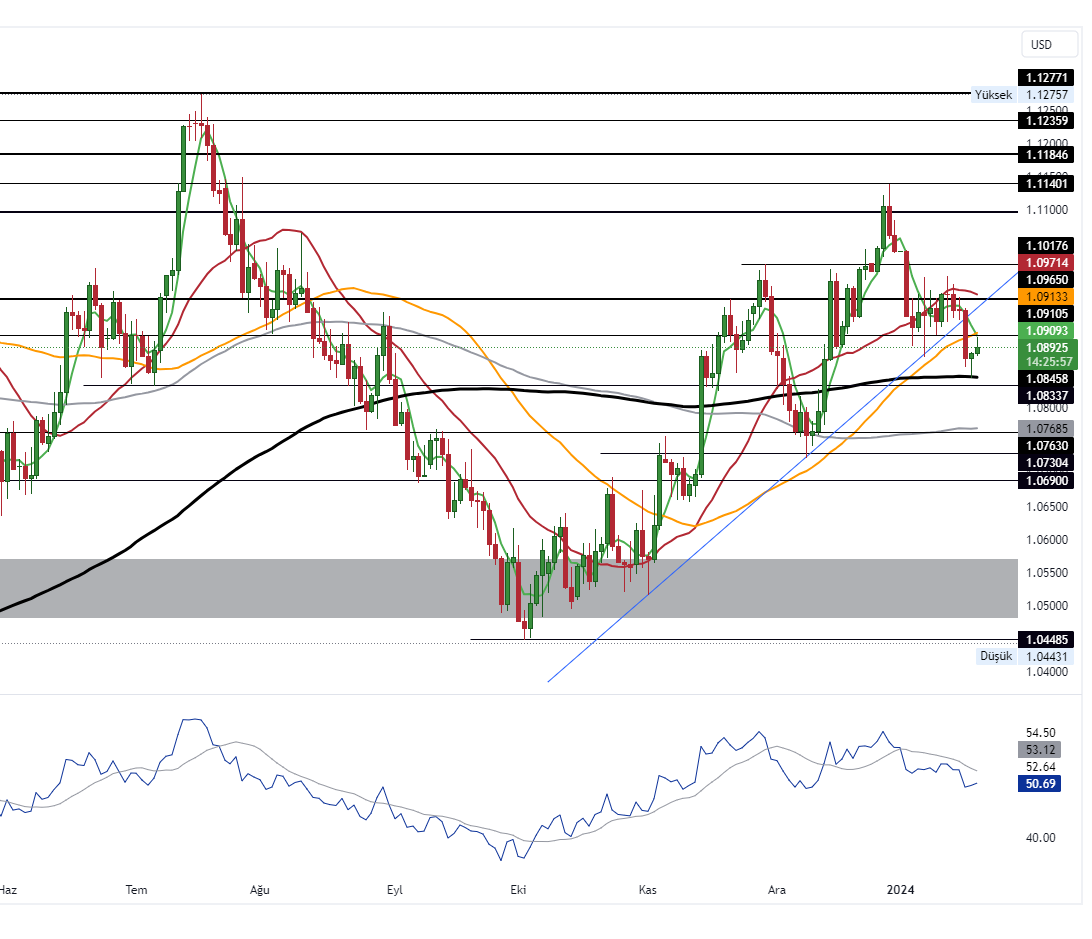The width and height of the screenshot is (1092, 939).
Task: Select the 1.12771 price level label
Action: pyautogui.click(x=1046, y=78)
